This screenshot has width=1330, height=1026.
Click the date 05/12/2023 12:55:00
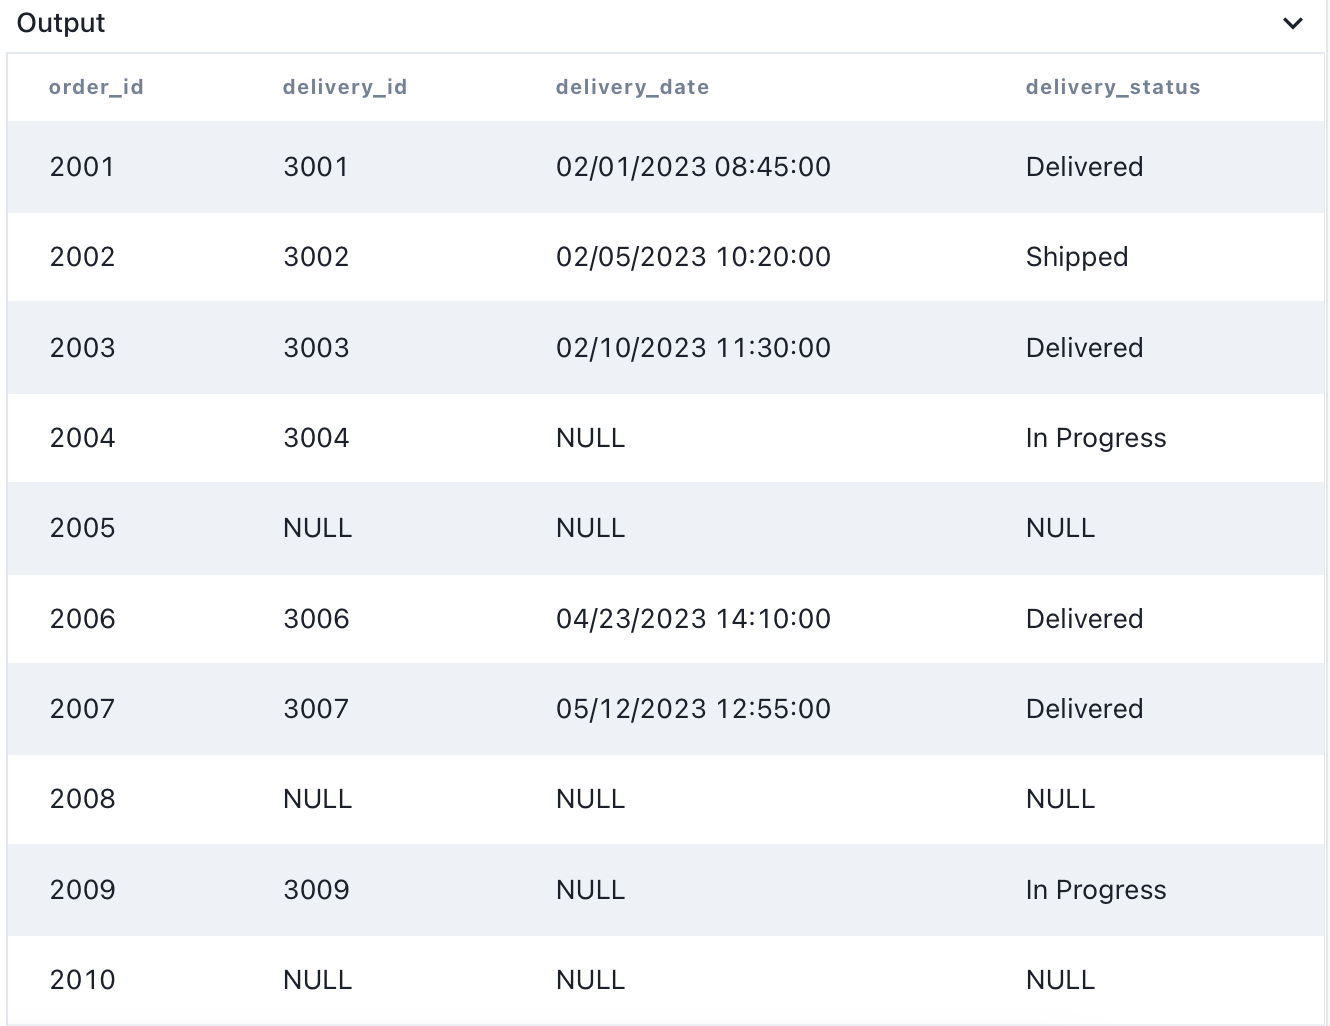pos(693,709)
